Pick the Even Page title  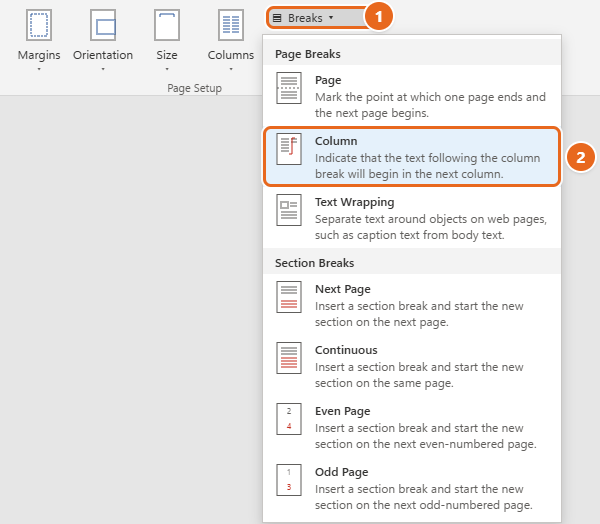(x=342, y=411)
